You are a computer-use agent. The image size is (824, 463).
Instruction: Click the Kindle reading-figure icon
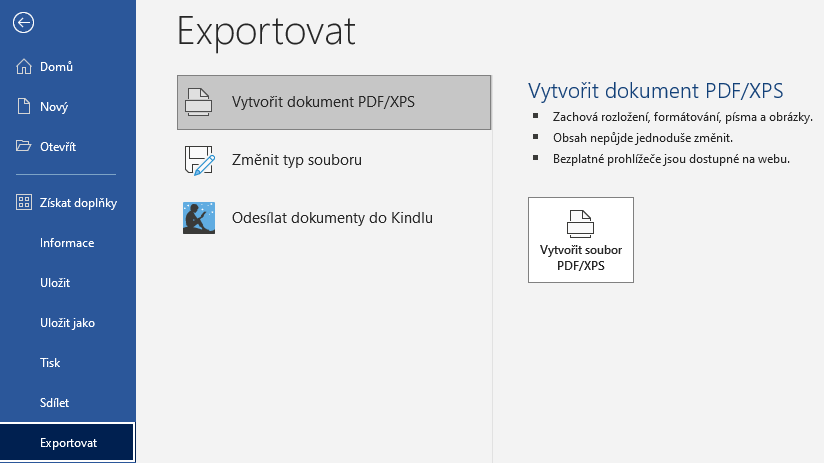pyautogui.click(x=199, y=218)
